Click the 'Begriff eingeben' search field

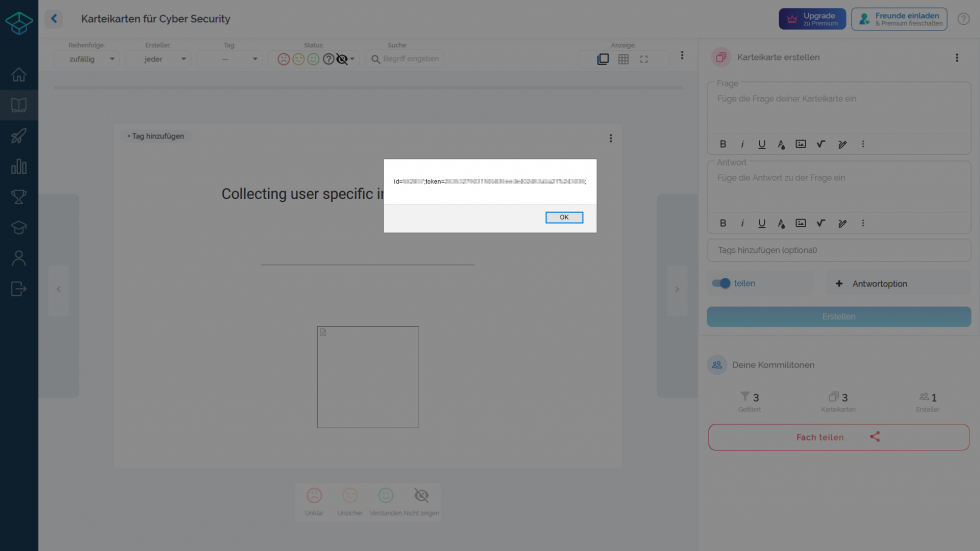click(410, 59)
